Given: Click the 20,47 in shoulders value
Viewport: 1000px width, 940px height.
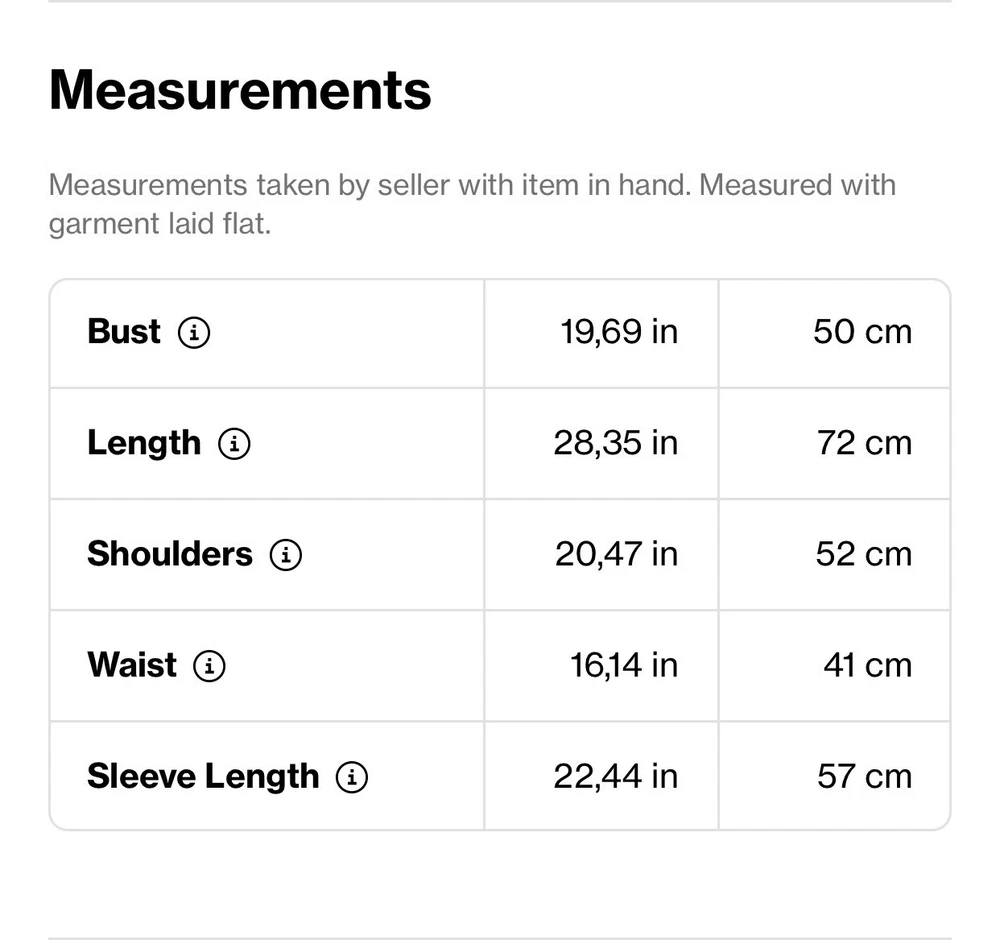Looking at the screenshot, I should click(x=616, y=554).
